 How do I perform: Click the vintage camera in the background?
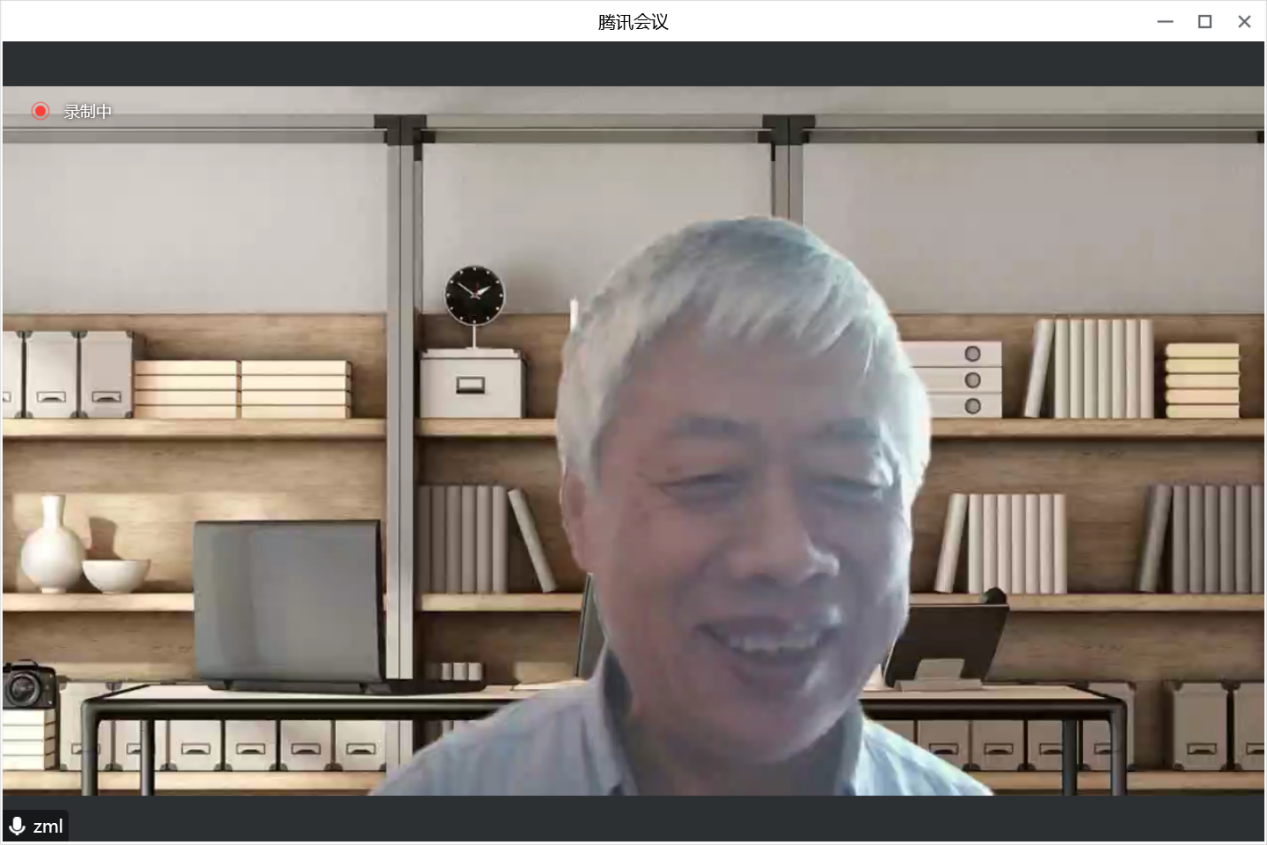[29, 685]
